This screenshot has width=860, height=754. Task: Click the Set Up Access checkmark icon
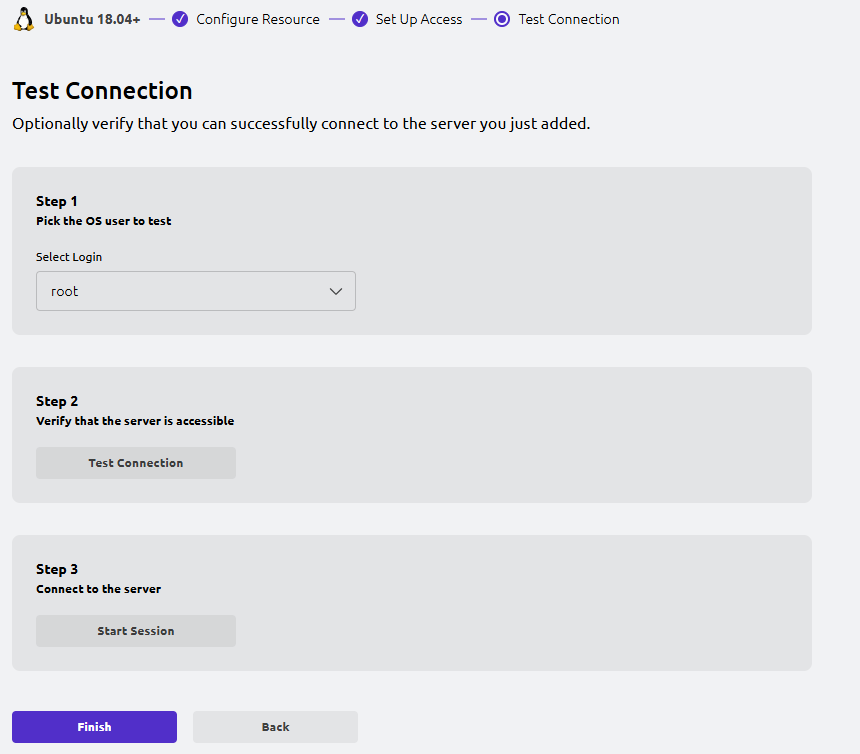pyautogui.click(x=360, y=19)
